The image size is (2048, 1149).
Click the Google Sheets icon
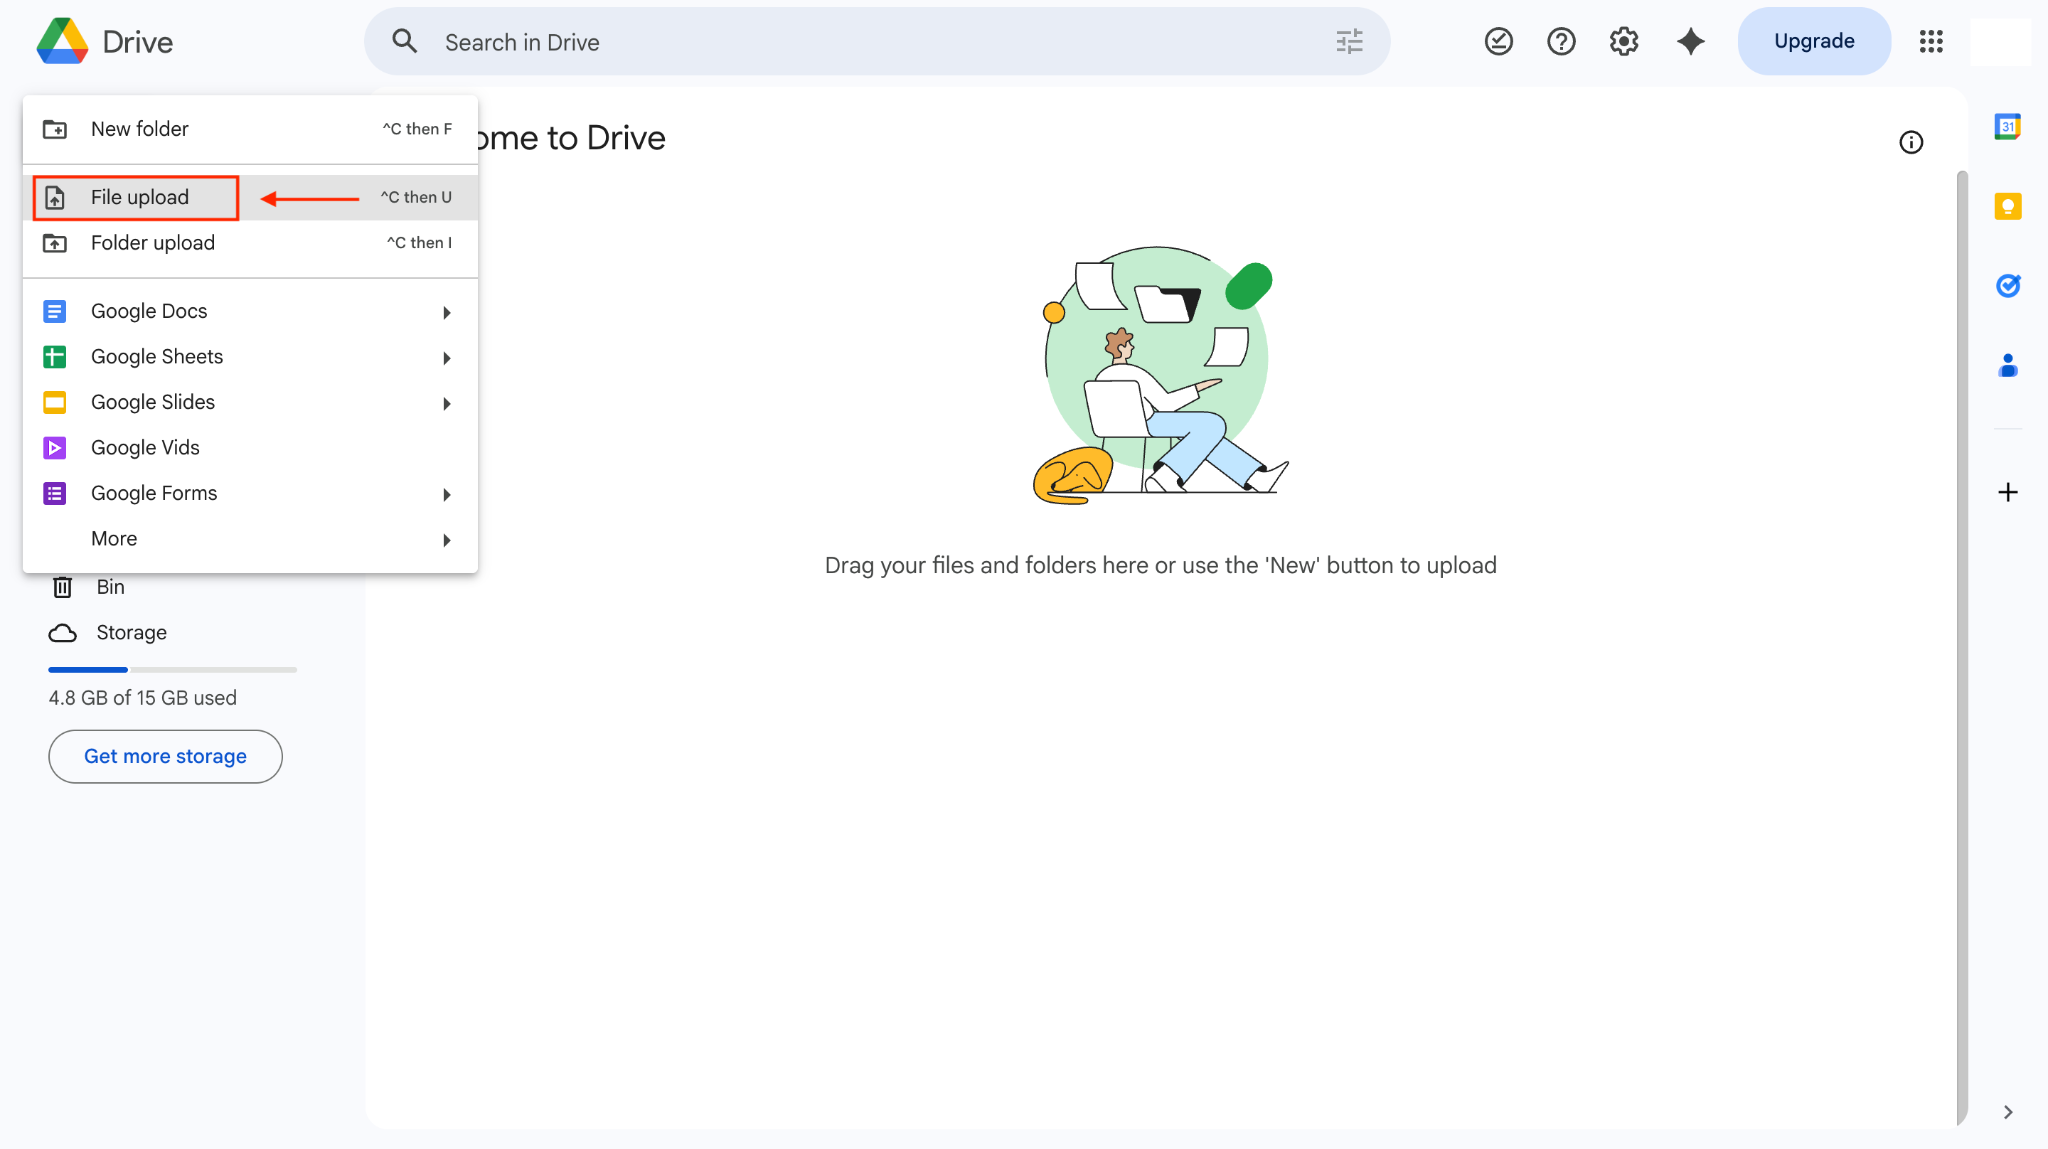[x=55, y=357]
